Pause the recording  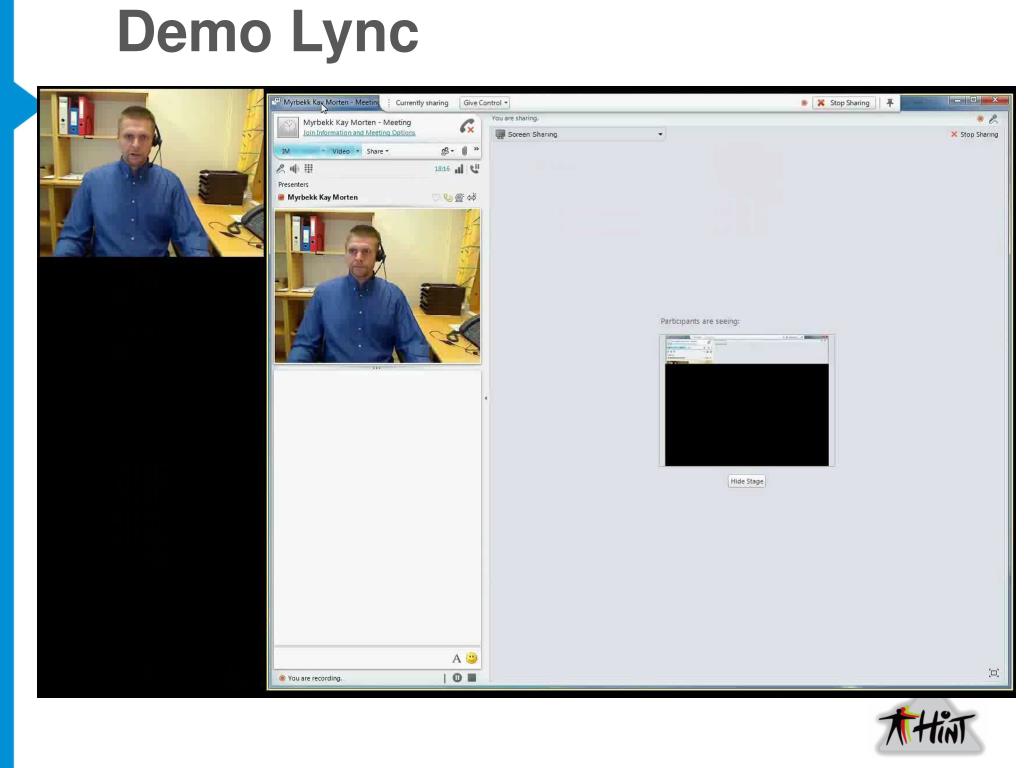pyautogui.click(x=457, y=678)
